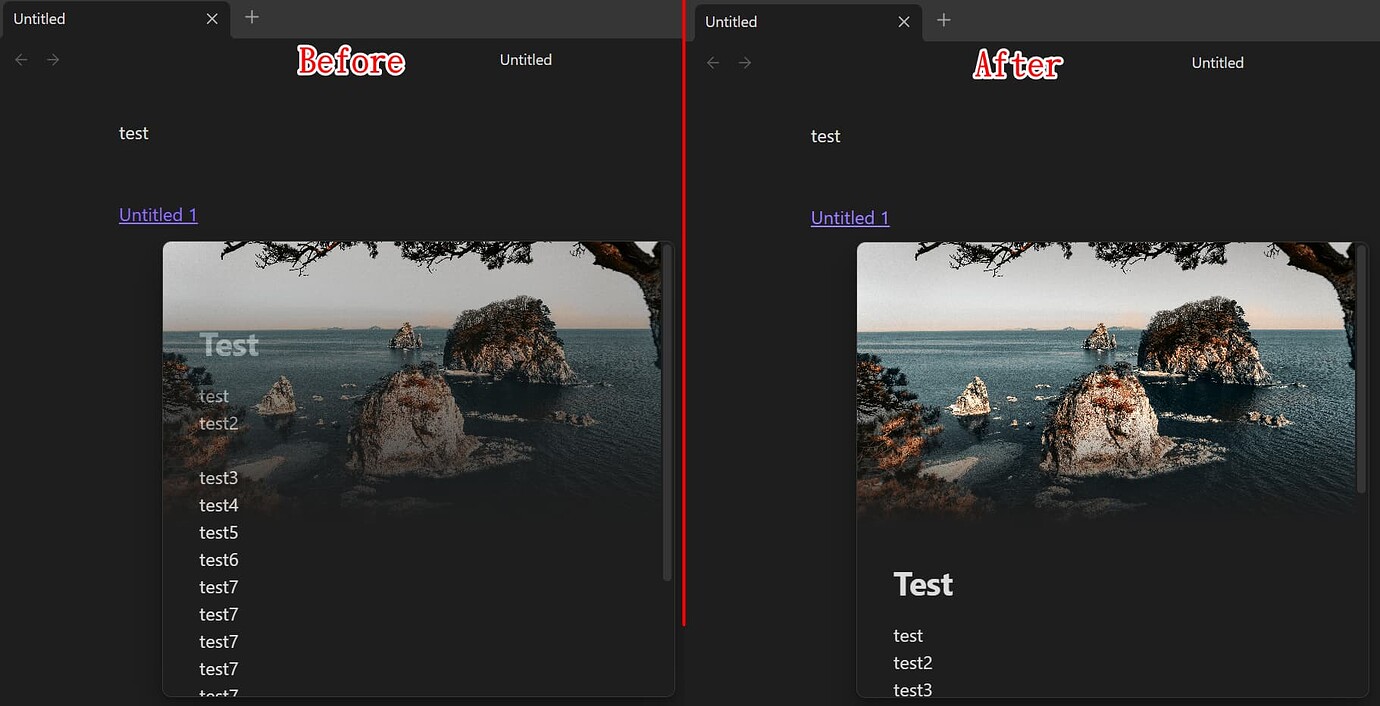The height and width of the screenshot is (706, 1380).
Task: Select the 'test5' list item in the Before card
Action: coord(218,532)
